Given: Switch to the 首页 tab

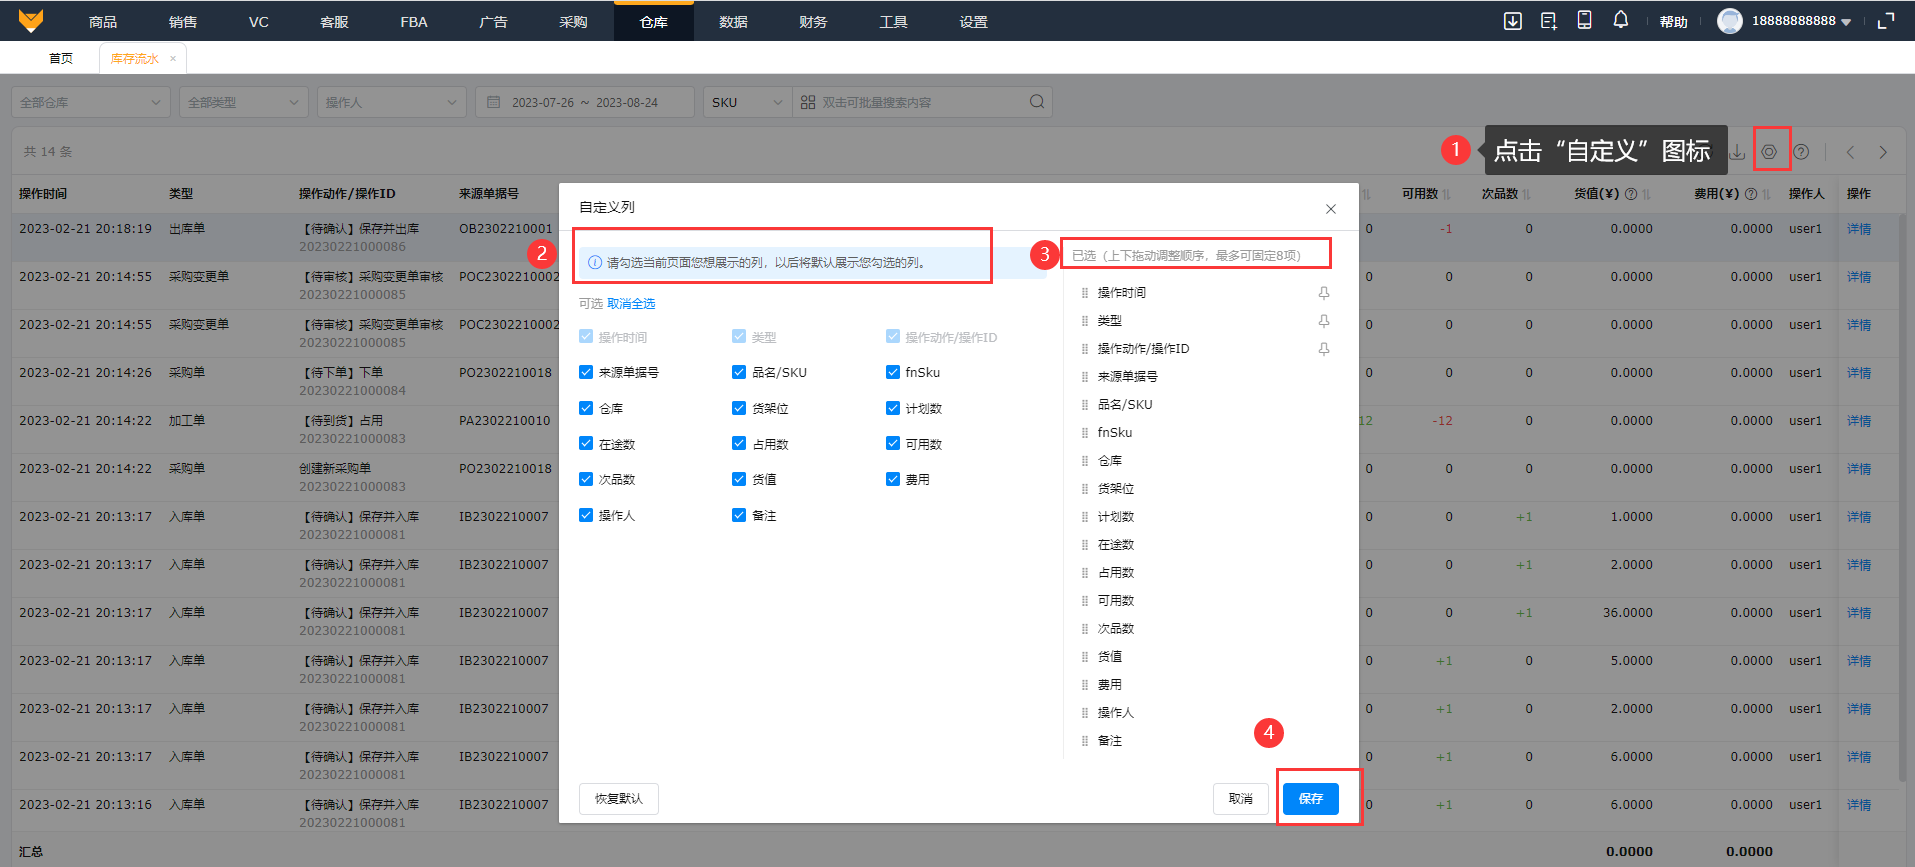Looking at the screenshot, I should point(61,58).
